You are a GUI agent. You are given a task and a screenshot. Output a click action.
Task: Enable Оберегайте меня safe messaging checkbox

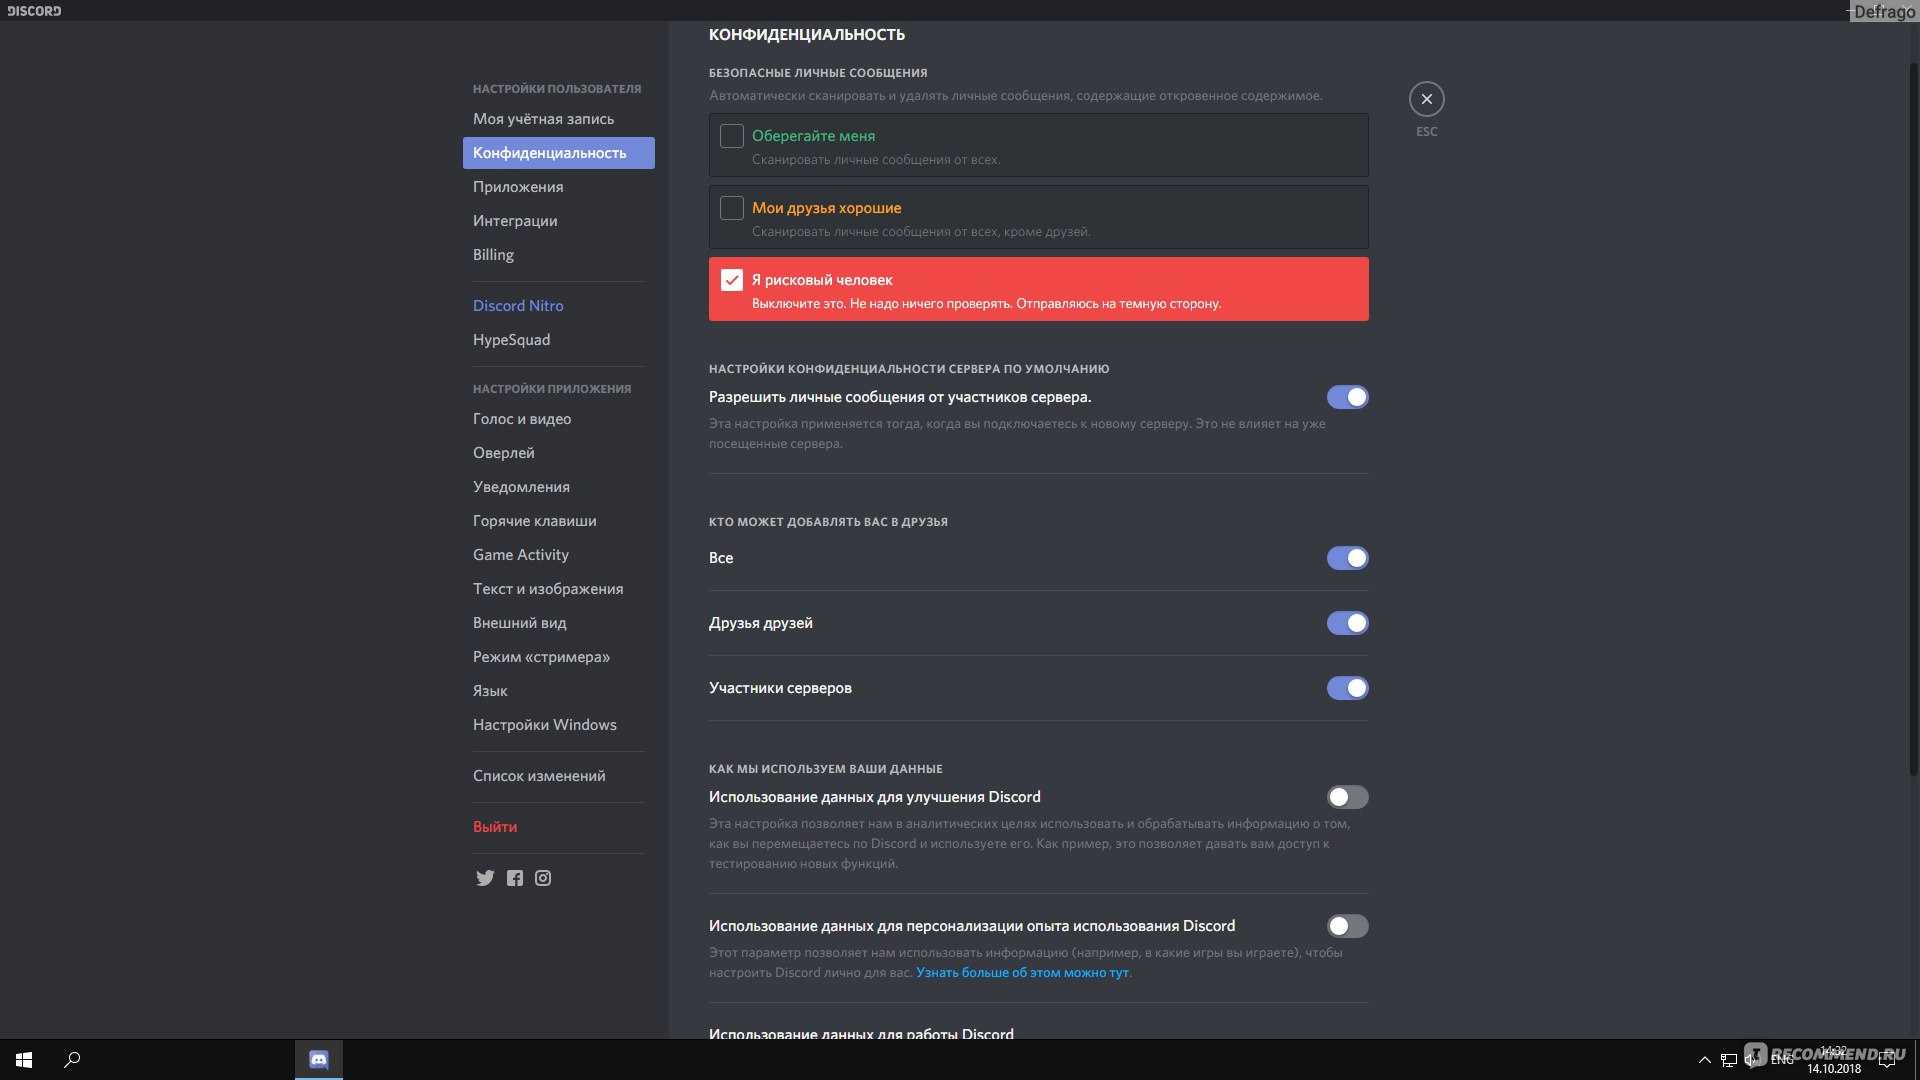click(731, 136)
